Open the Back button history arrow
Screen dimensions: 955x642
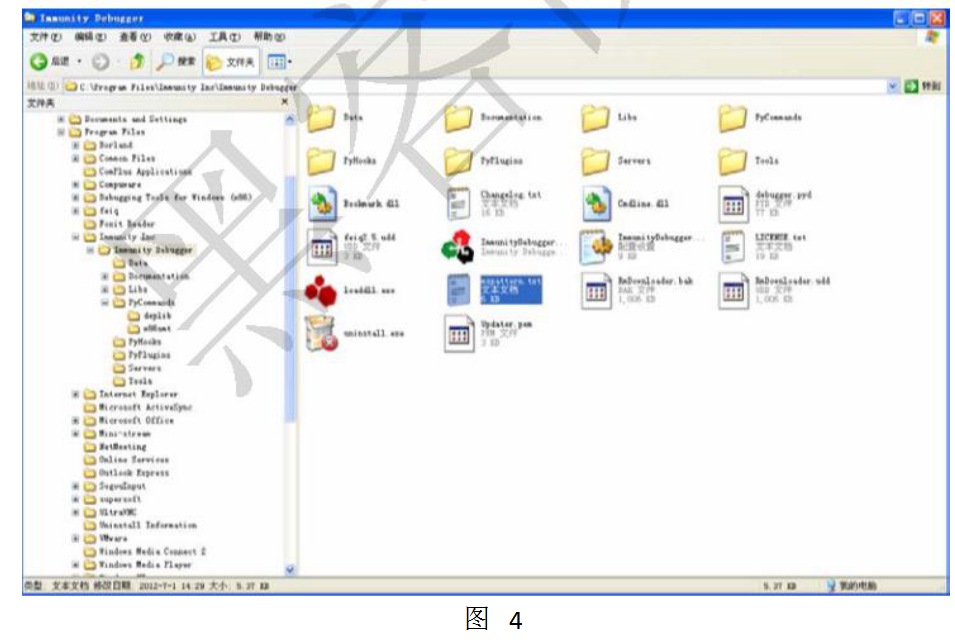[79, 62]
